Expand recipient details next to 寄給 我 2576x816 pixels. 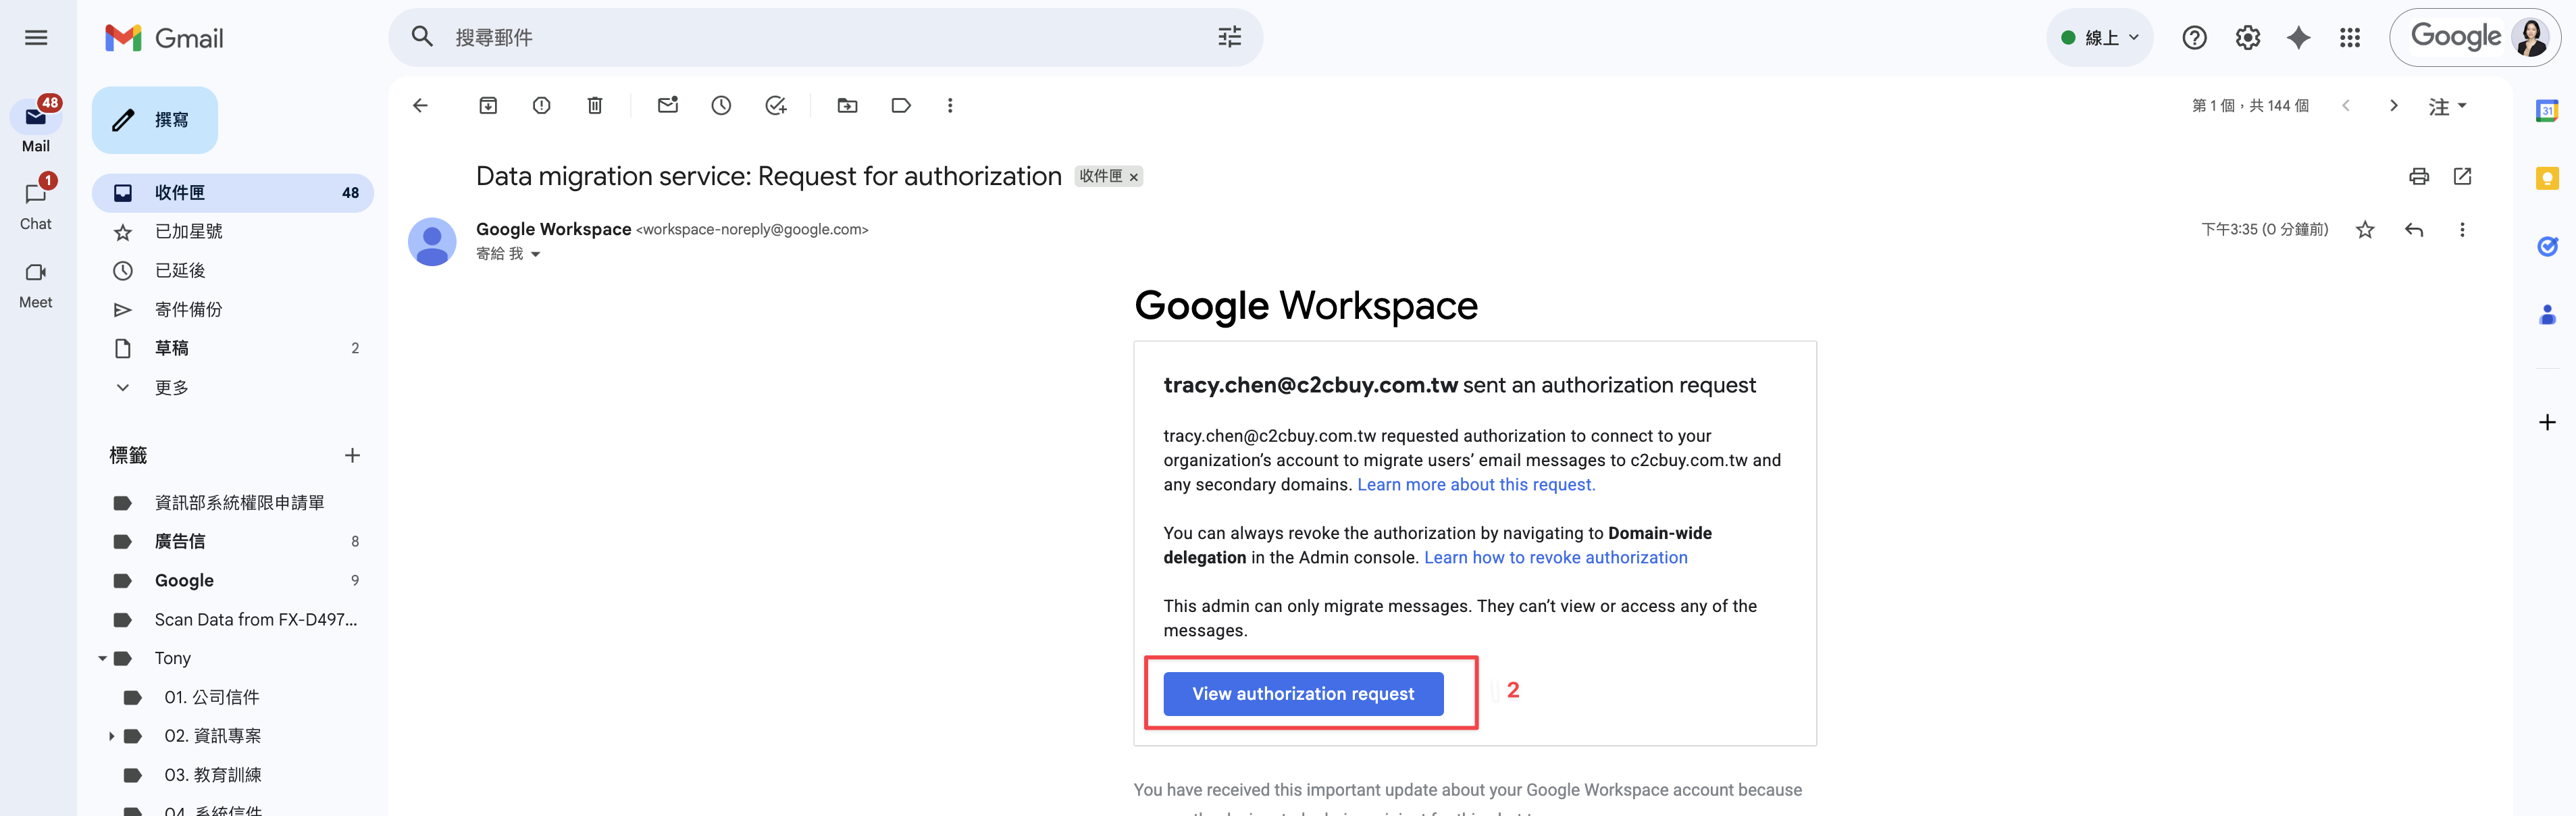[x=536, y=255]
